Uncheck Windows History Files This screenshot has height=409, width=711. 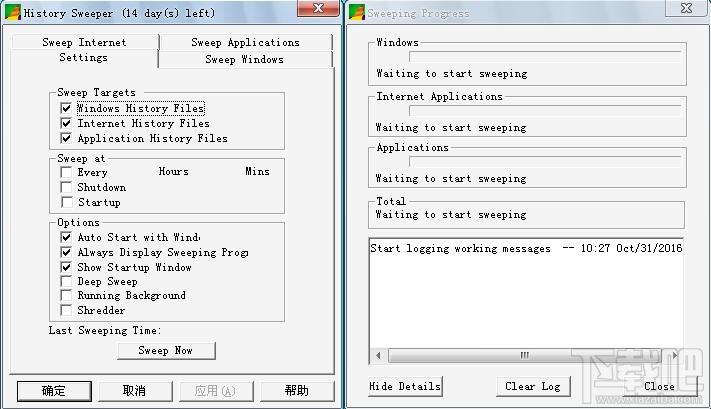tap(66, 108)
